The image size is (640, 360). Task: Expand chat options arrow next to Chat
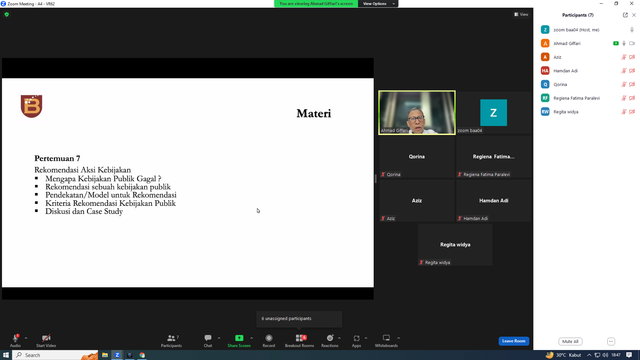tap(219, 338)
